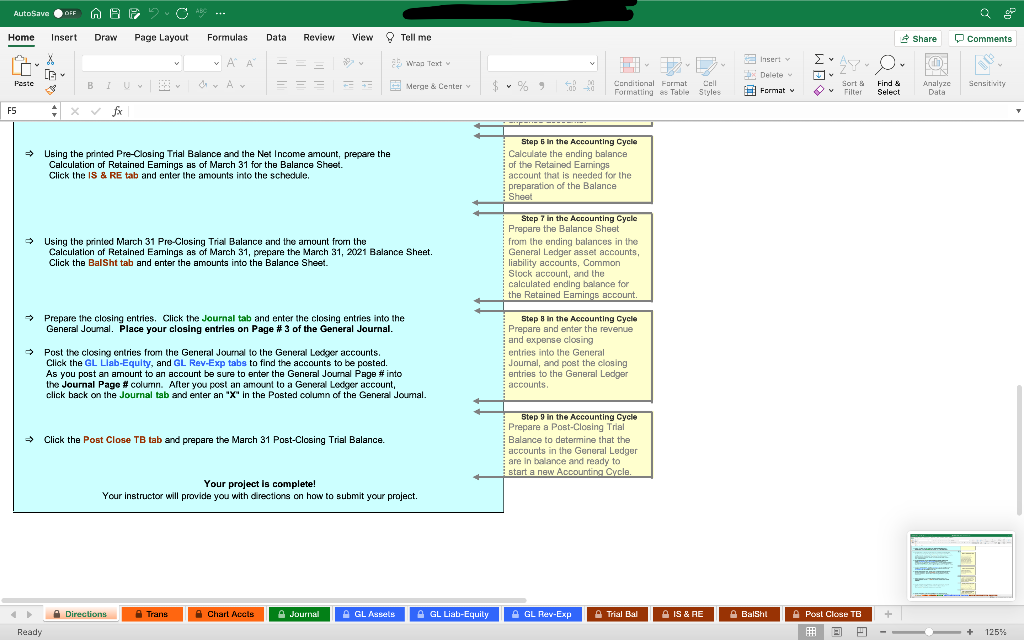Viewport: 1024px width, 640px height.
Task: Open the Comments pane
Action: click(x=983, y=39)
